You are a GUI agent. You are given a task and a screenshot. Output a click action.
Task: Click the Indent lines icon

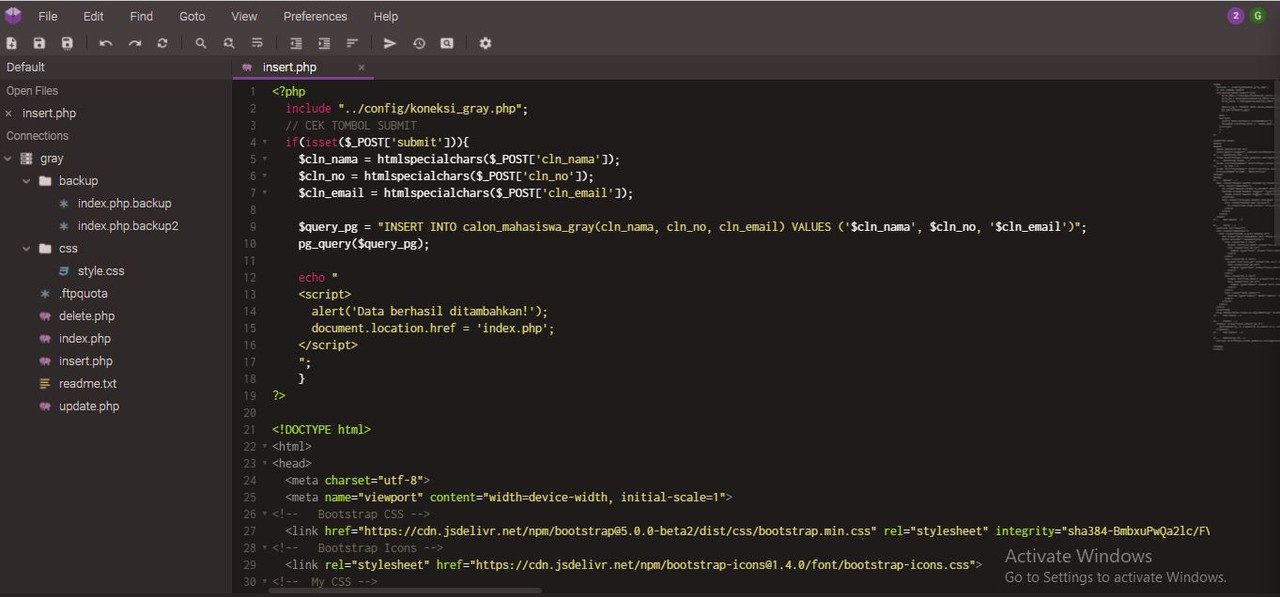324,43
